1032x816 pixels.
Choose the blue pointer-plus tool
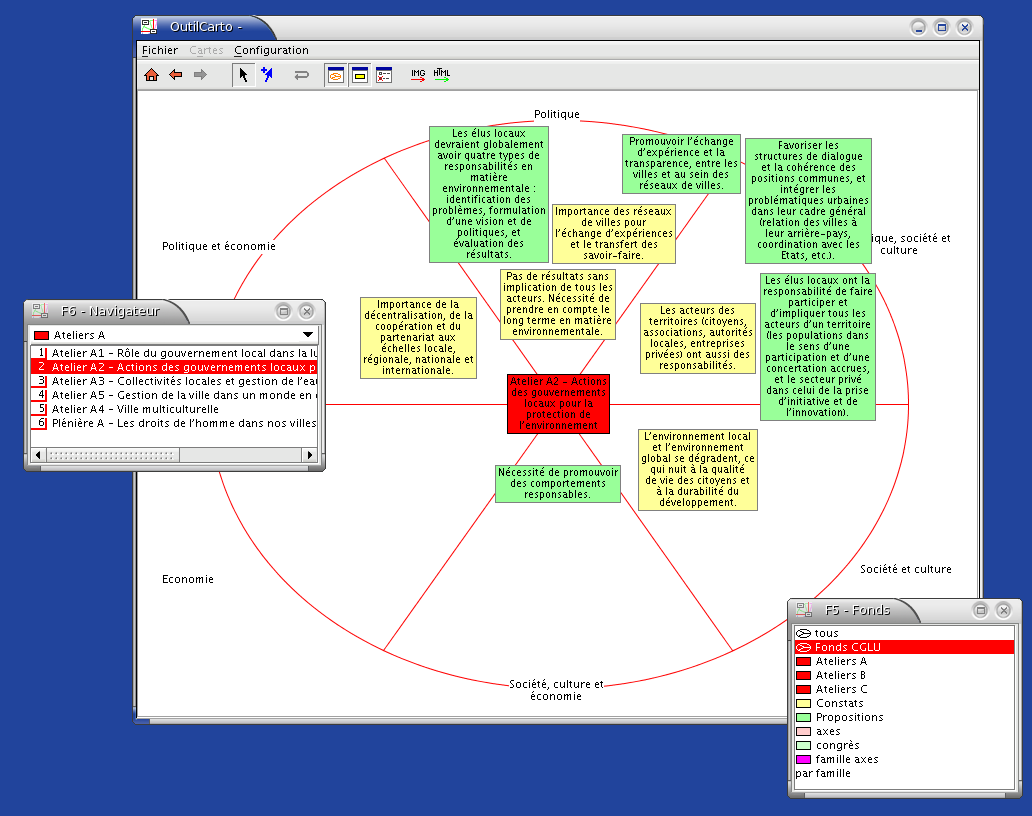point(267,75)
